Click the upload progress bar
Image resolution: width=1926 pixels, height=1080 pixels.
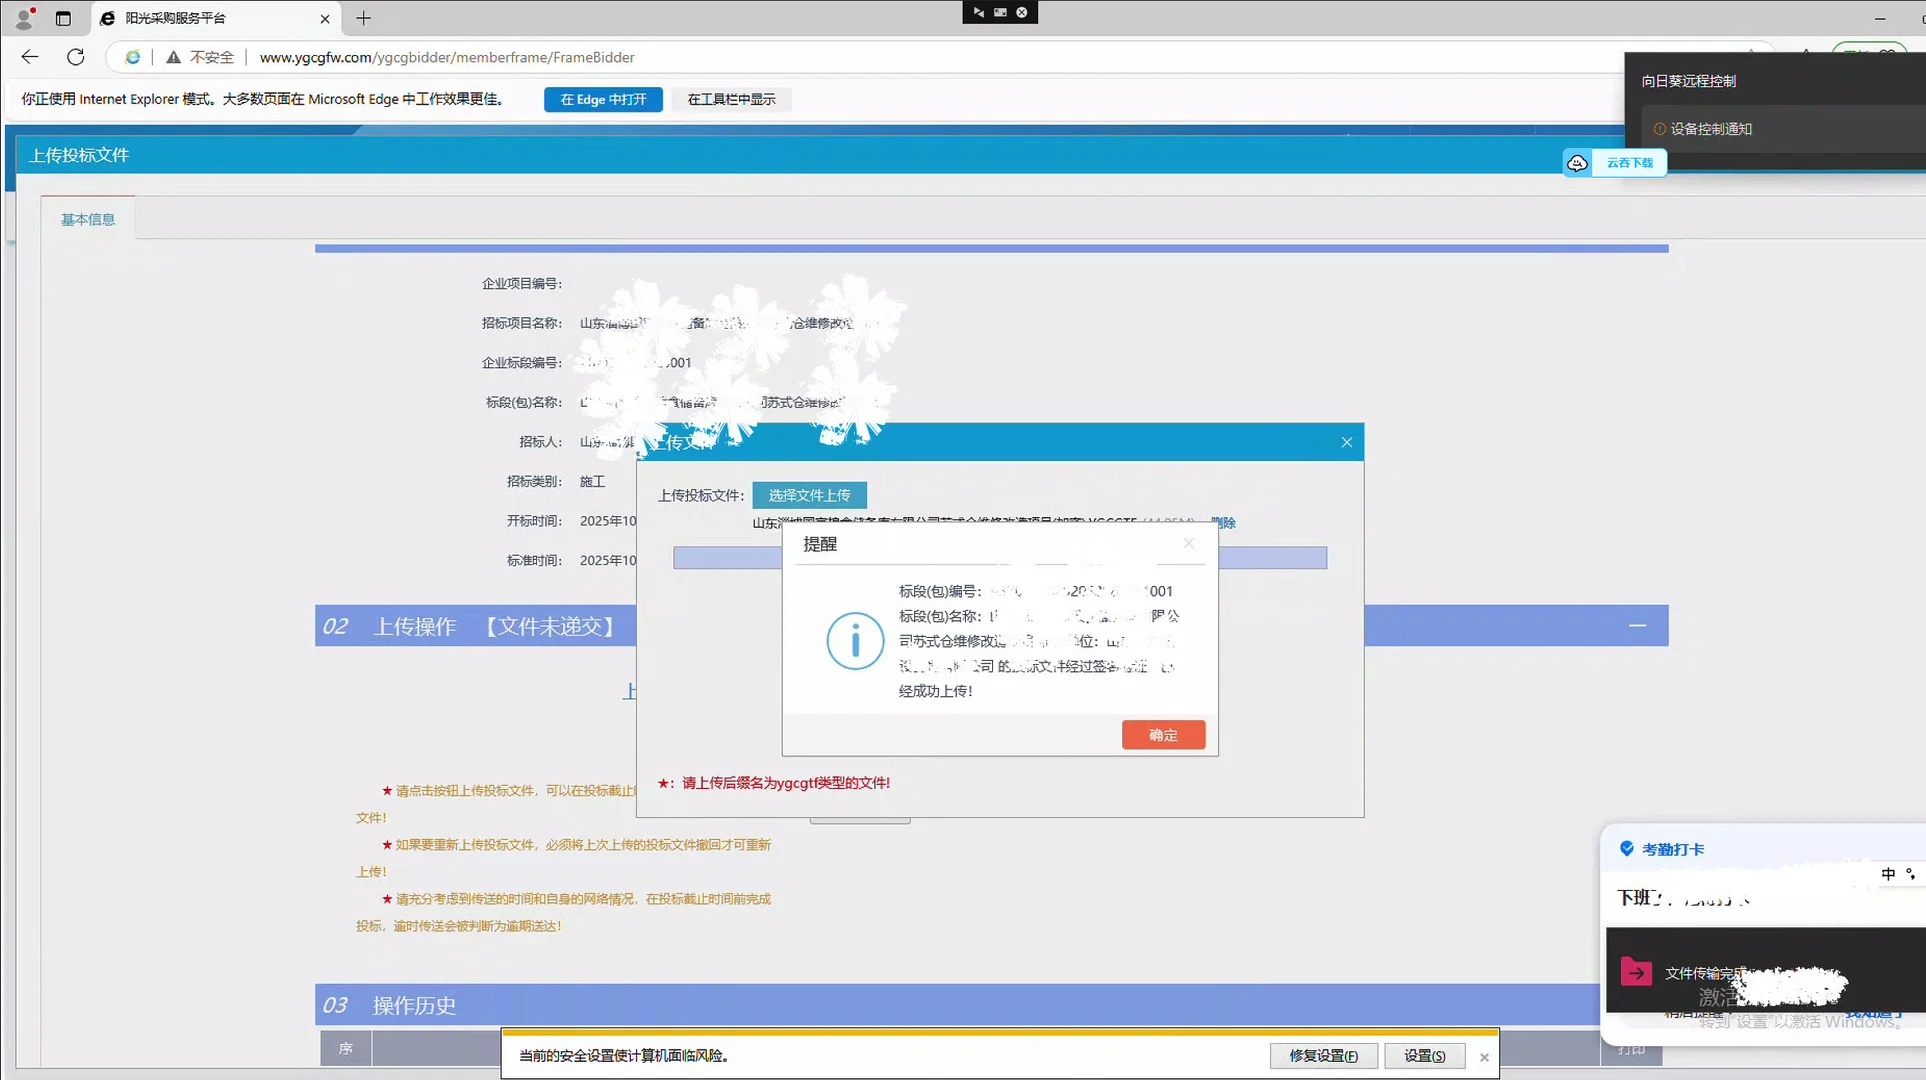(x=726, y=558)
